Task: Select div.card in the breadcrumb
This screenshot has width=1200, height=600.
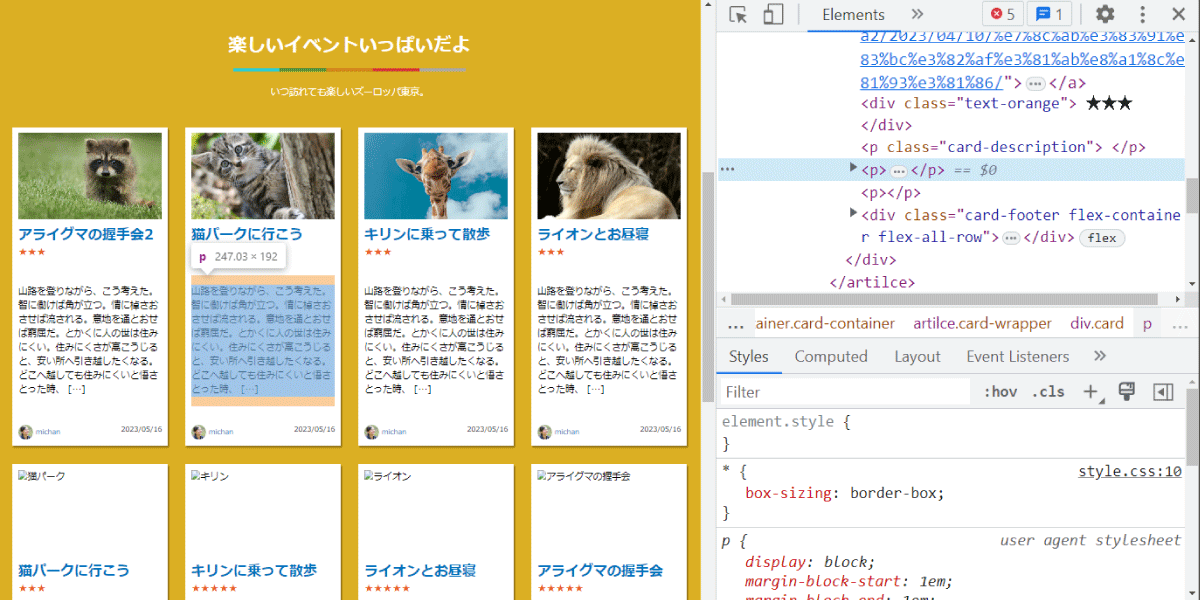Action: tap(1097, 323)
